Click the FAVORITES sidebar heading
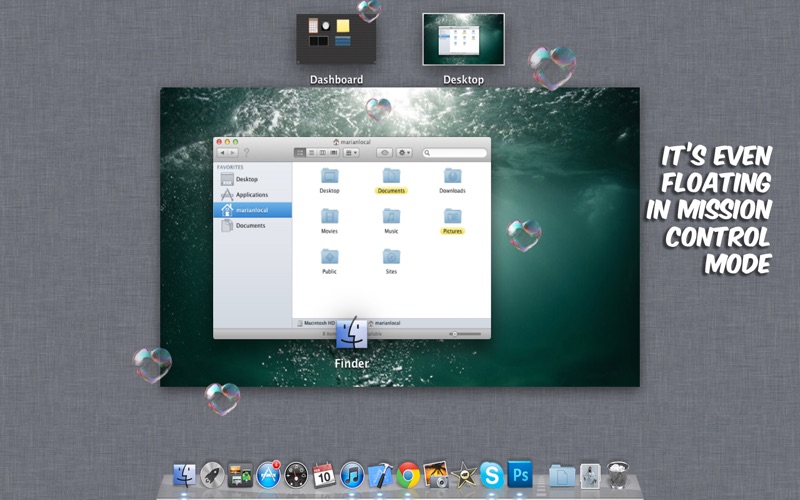 [x=230, y=167]
